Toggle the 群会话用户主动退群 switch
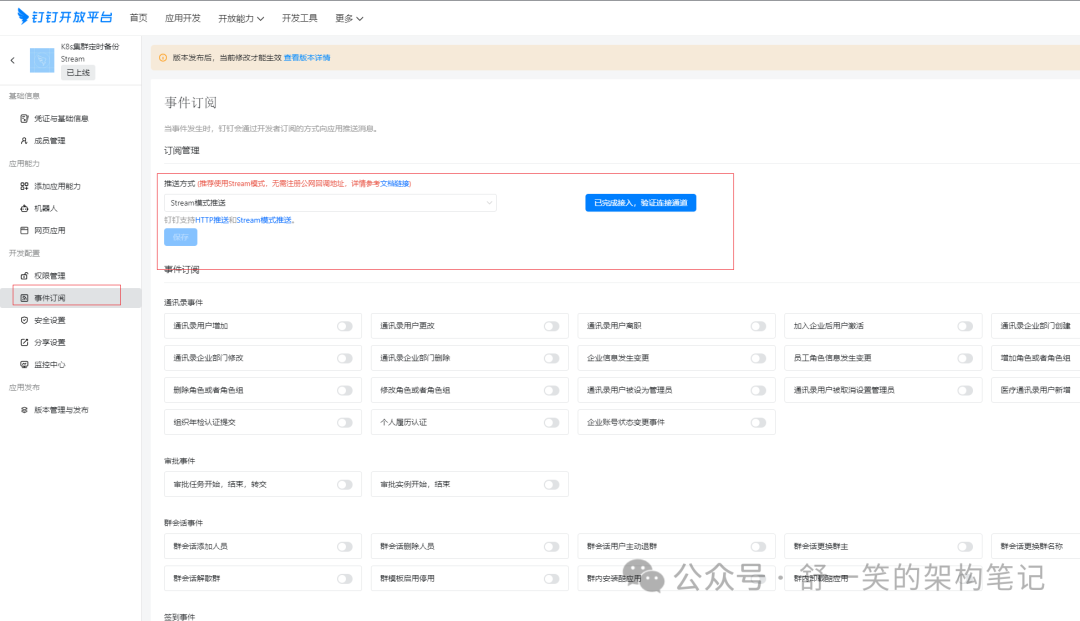The height and width of the screenshot is (621, 1080). coord(758,547)
